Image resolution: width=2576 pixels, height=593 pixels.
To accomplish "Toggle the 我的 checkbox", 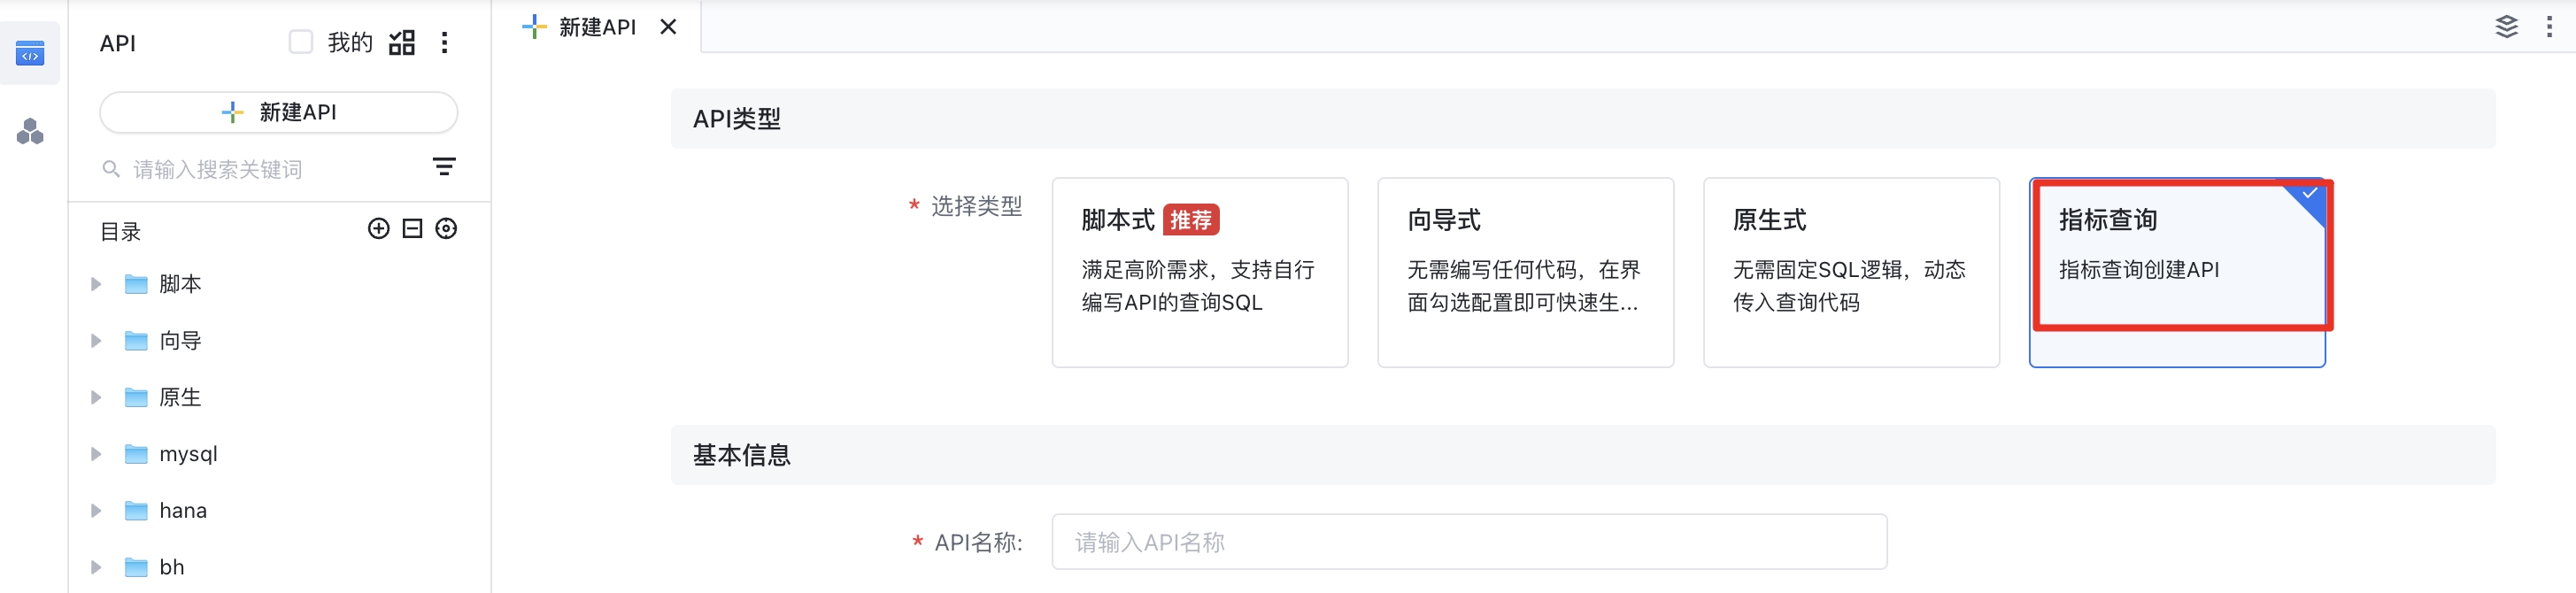I will [x=301, y=42].
